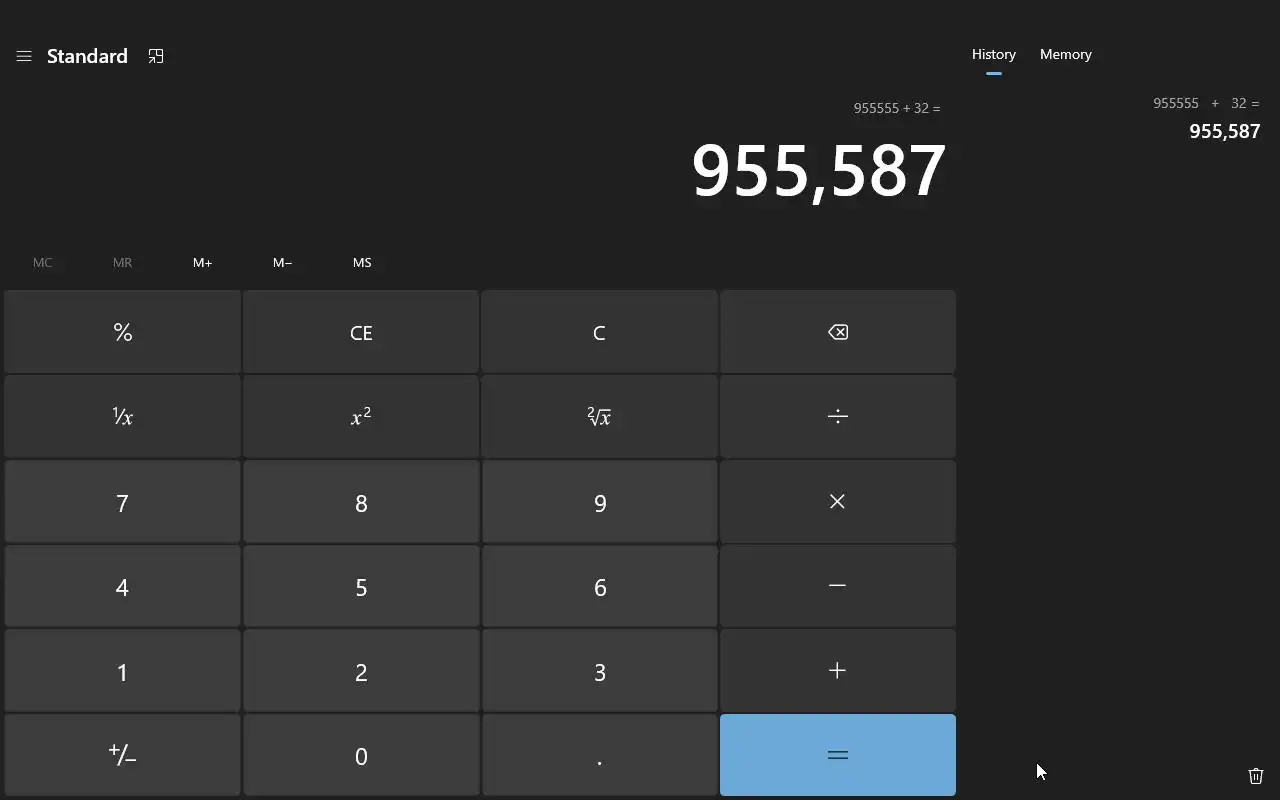Store value with MS button

click(x=362, y=262)
